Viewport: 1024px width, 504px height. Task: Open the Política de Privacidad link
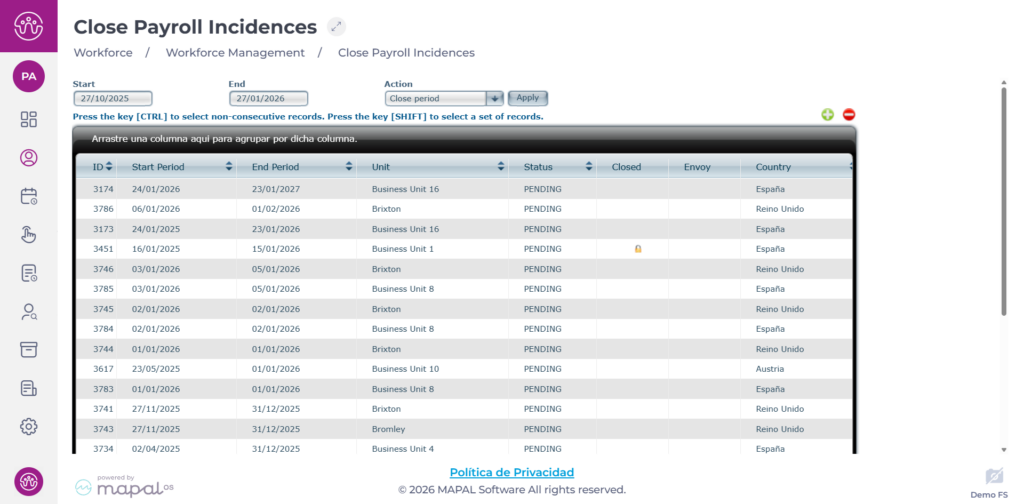coord(512,472)
